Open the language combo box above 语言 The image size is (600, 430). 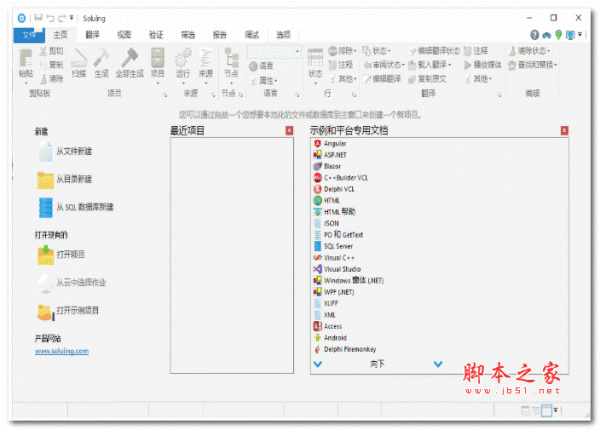274,52
